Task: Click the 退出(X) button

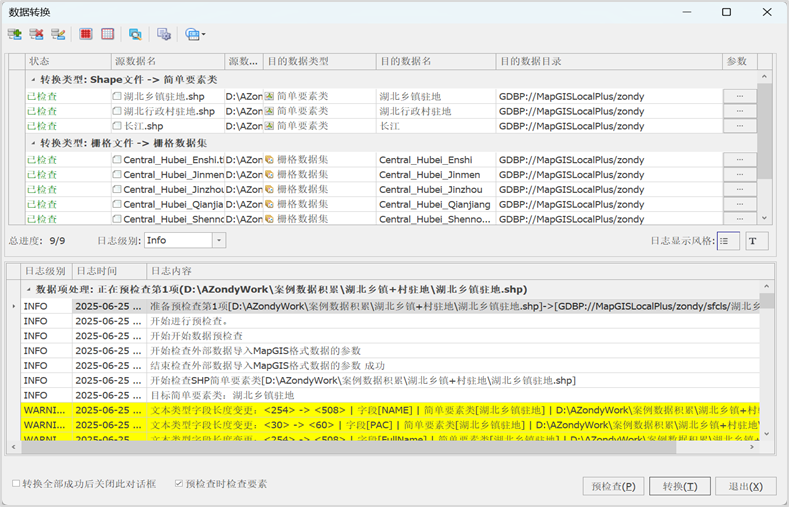Action: click(746, 486)
